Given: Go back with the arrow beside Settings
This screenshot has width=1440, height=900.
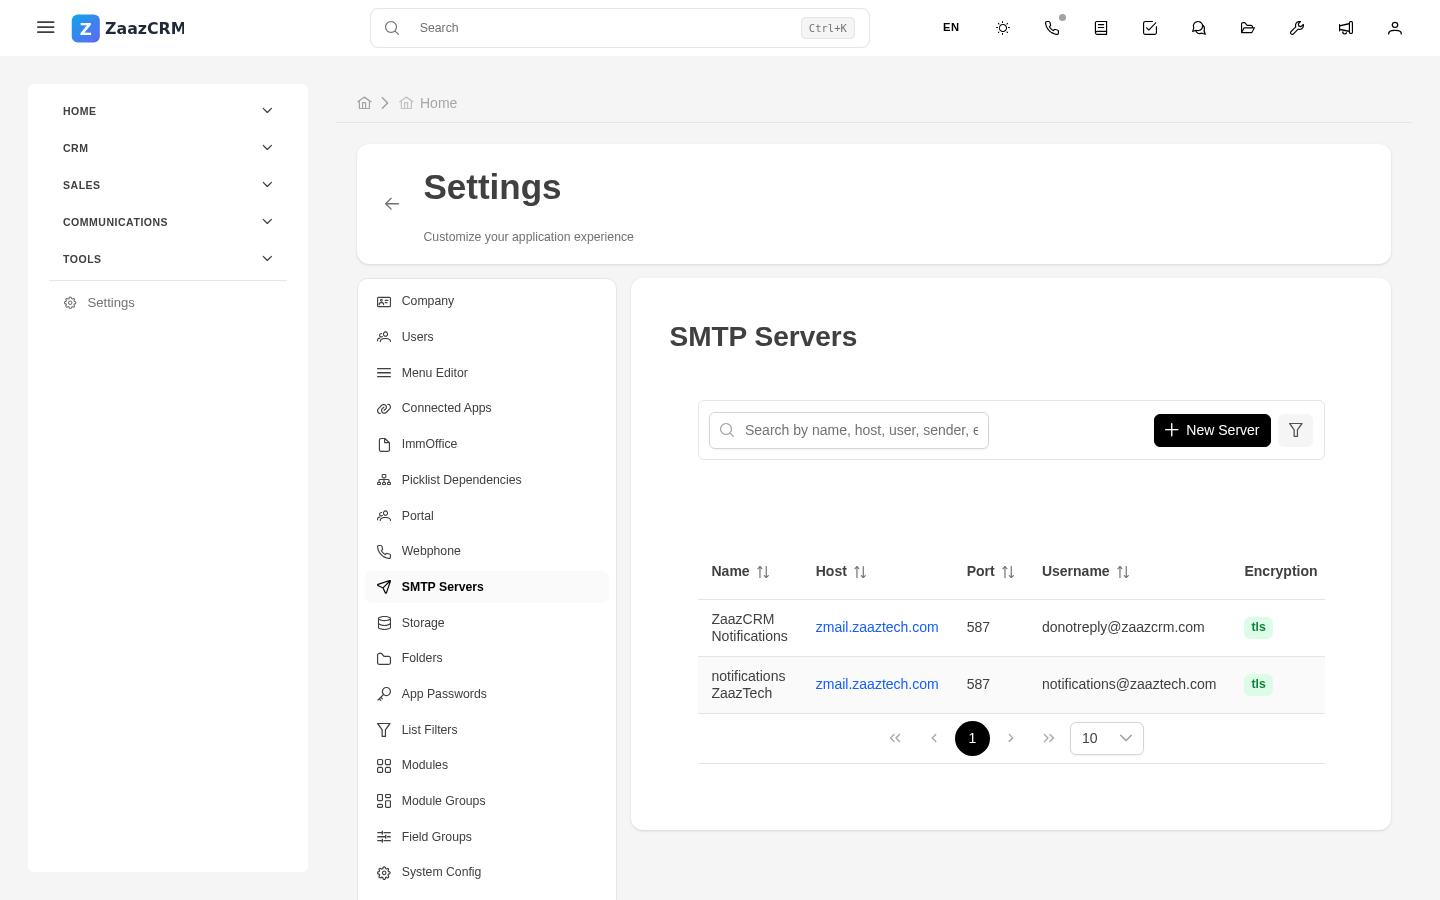Looking at the screenshot, I should pyautogui.click(x=392, y=204).
